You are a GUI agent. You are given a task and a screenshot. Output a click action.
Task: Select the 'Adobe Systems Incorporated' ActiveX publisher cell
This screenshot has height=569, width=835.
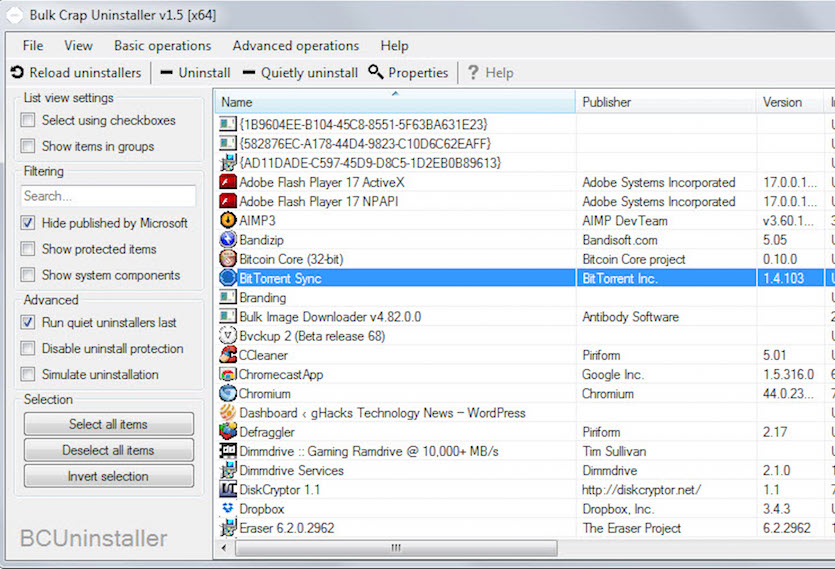[x=659, y=182]
